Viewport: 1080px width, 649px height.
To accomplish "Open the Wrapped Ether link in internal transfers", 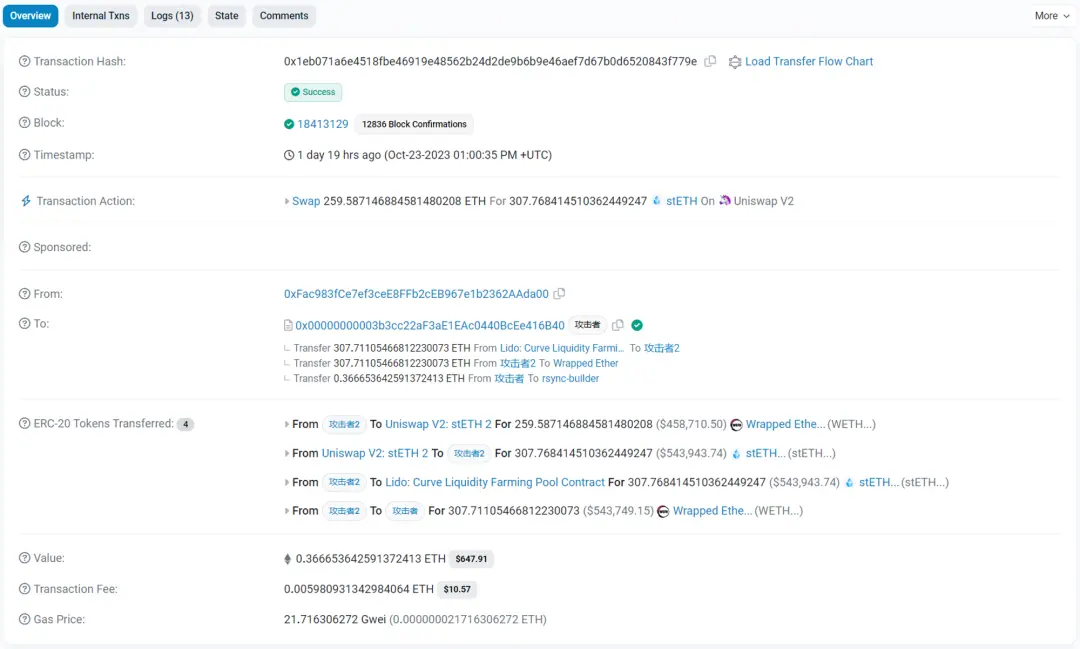I will (585, 363).
